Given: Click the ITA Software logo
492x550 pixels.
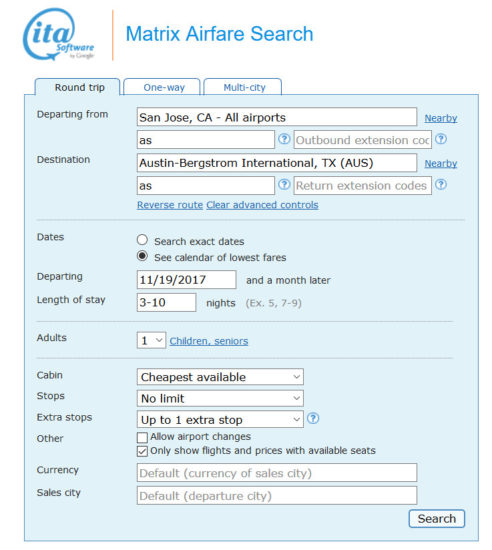Looking at the screenshot, I should pyautogui.click(x=59, y=34).
